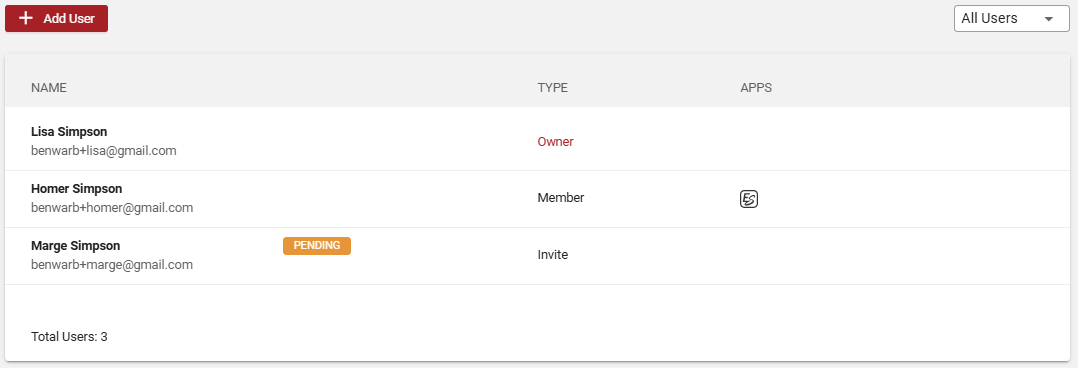The width and height of the screenshot is (1078, 368).
Task: Open Homer Simpson's user entry
Action: click(x=538, y=199)
